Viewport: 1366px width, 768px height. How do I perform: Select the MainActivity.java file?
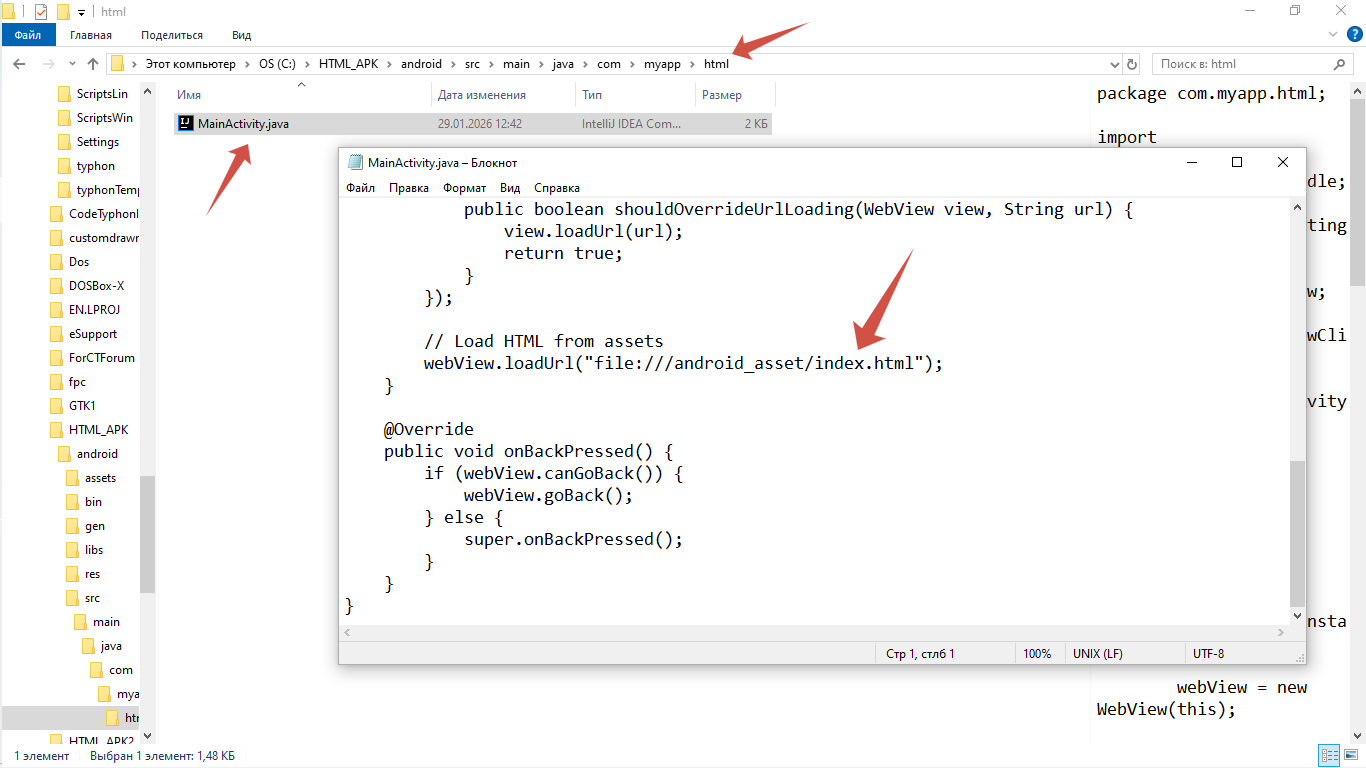click(243, 124)
